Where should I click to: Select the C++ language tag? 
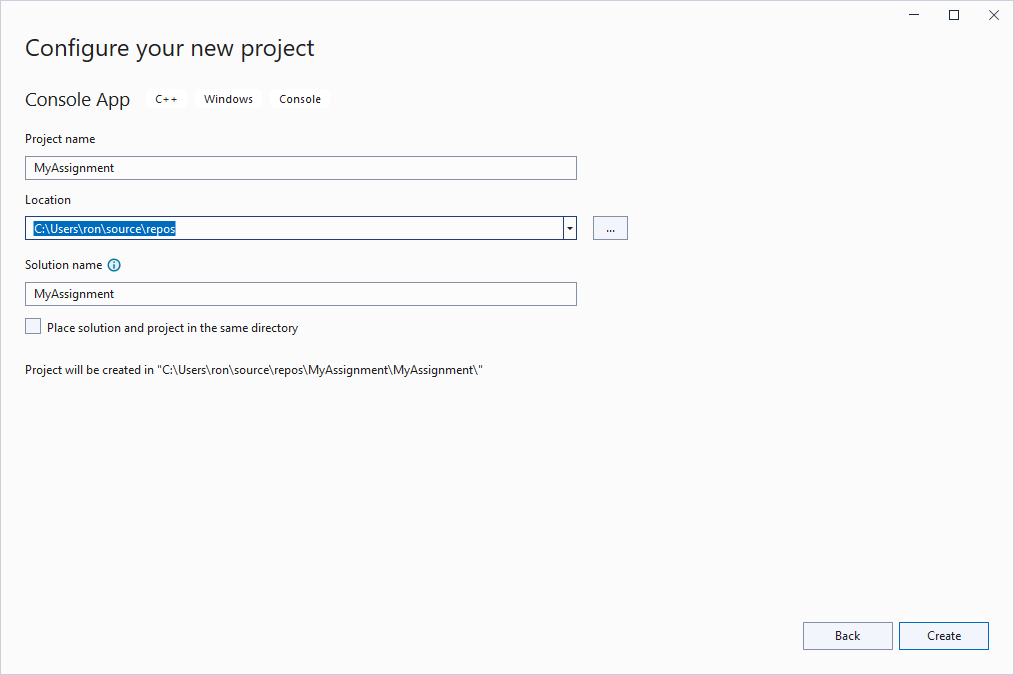click(165, 98)
